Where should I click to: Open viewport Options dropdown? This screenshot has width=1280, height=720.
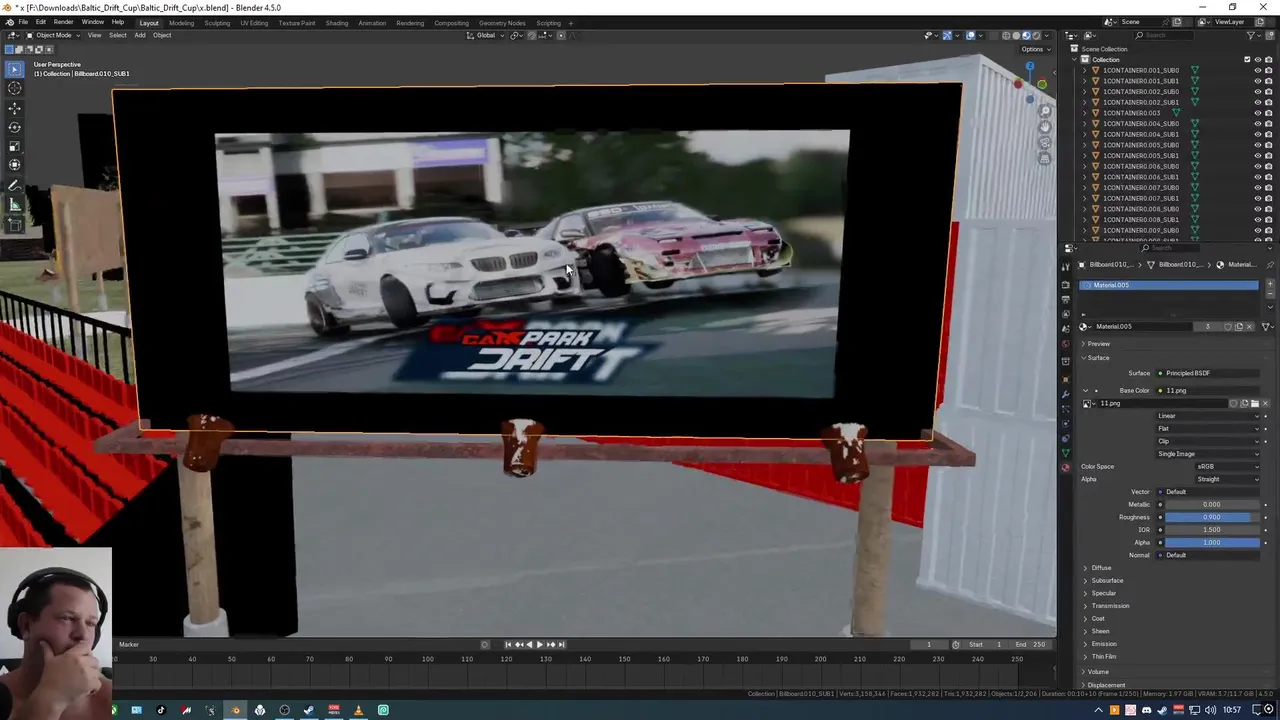(x=1034, y=49)
